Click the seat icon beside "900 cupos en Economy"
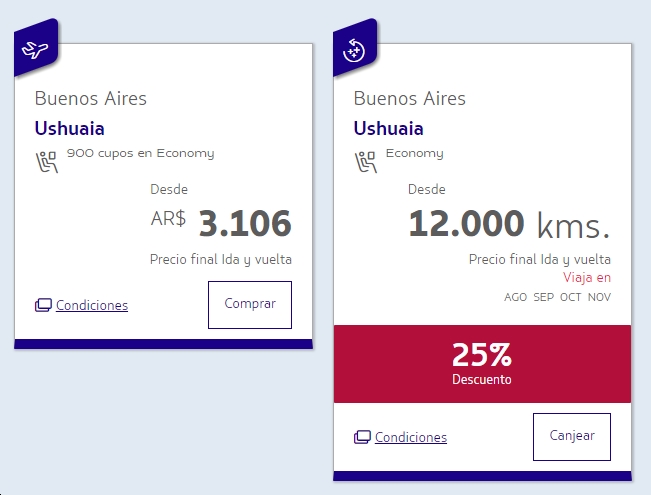Viewport: 651px width, 495px height. 46,159
